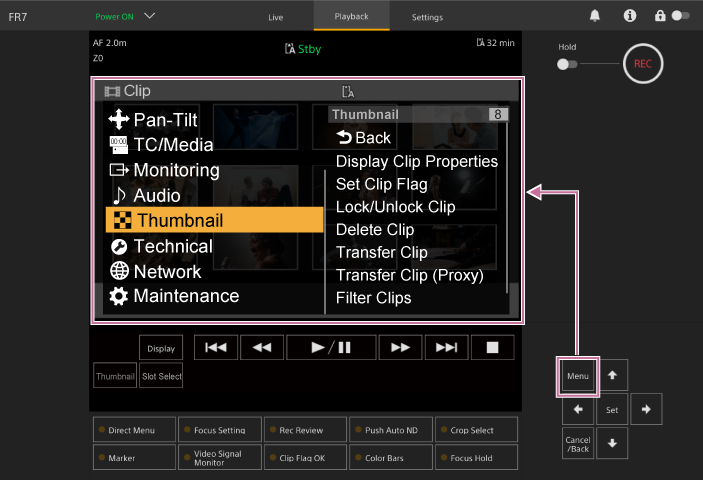Toggle the Hold switch

pyautogui.click(x=568, y=64)
